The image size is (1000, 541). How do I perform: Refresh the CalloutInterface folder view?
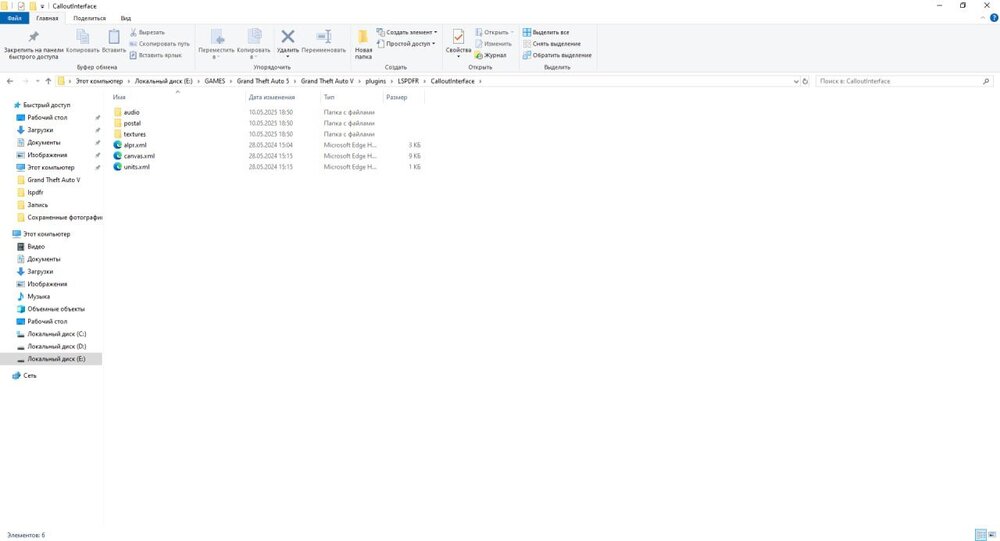[x=805, y=81]
